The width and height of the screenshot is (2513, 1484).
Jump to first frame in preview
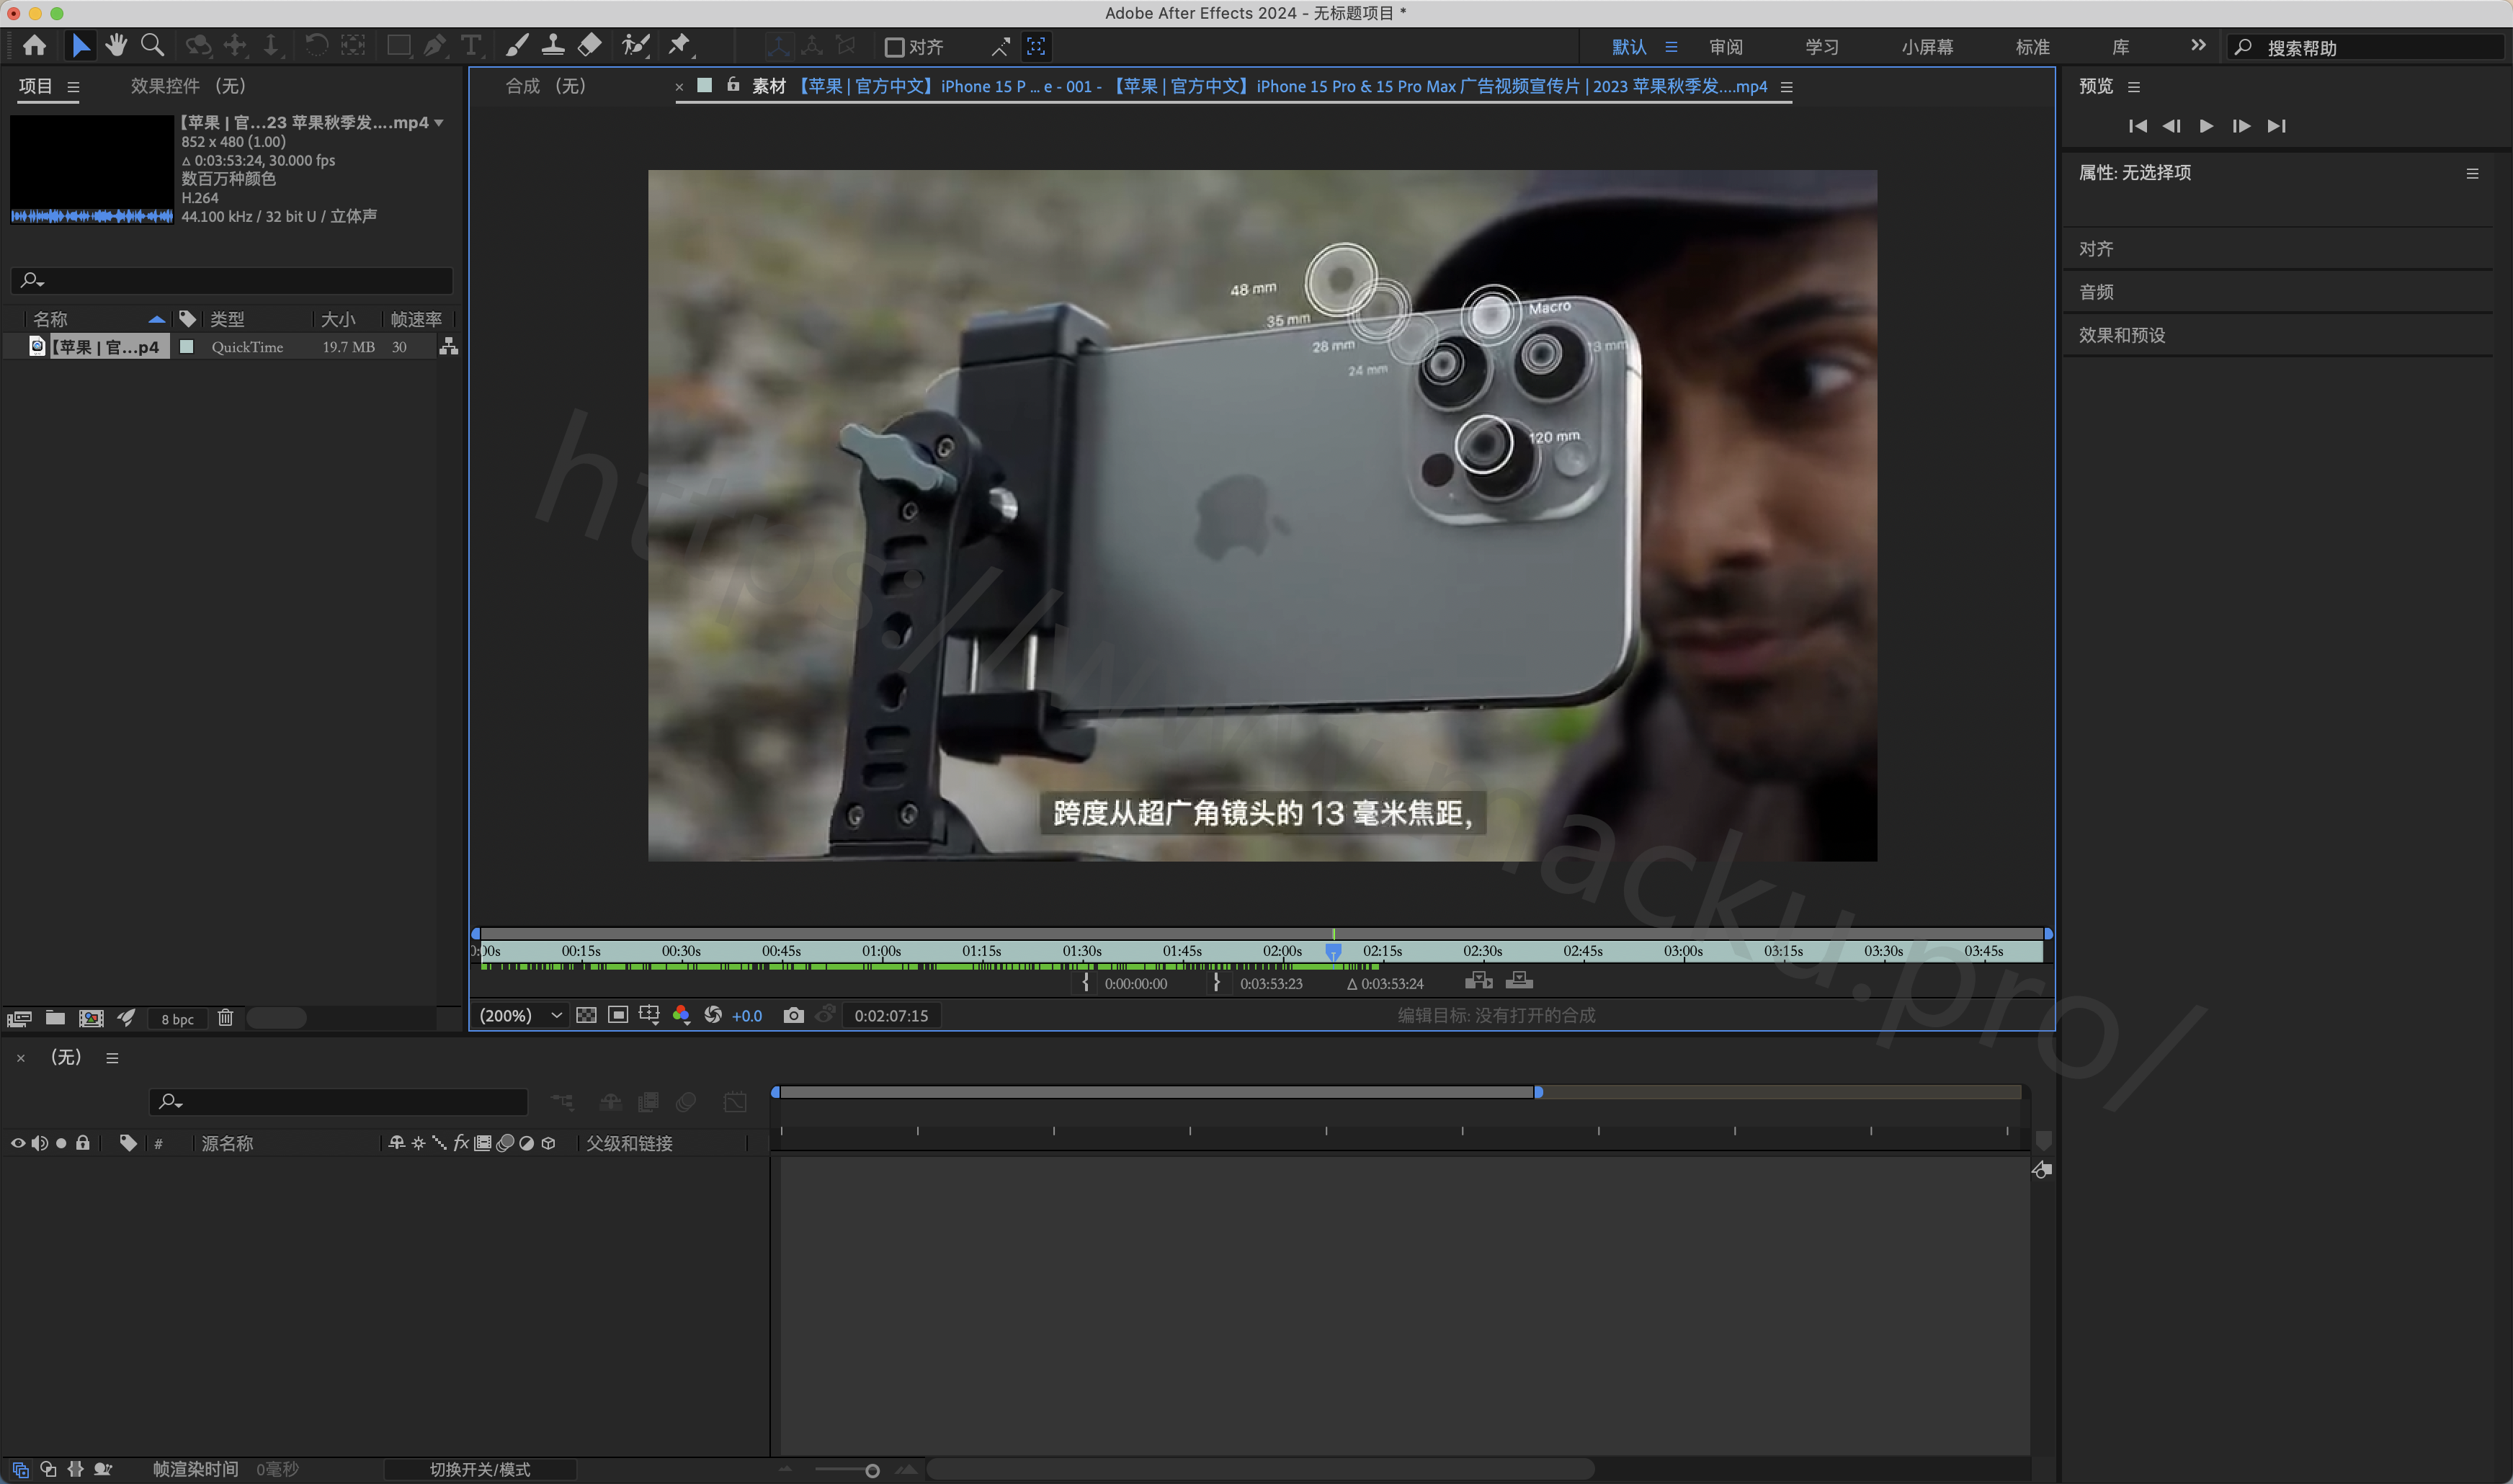[x=2137, y=125]
